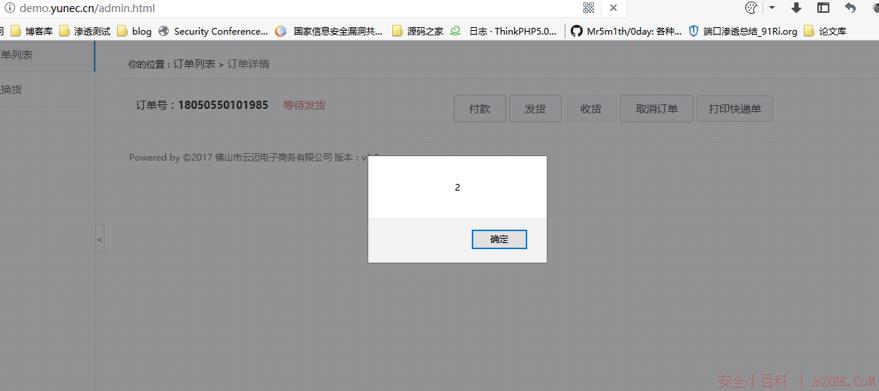Open the Mr5m1th/0day GitHub bookmark
Image resolution: width=879 pixels, height=391 pixels.
click(x=626, y=31)
